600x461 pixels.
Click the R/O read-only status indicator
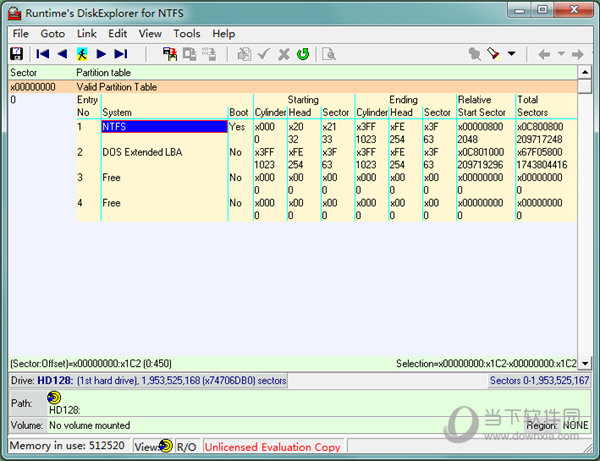(187, 447)
